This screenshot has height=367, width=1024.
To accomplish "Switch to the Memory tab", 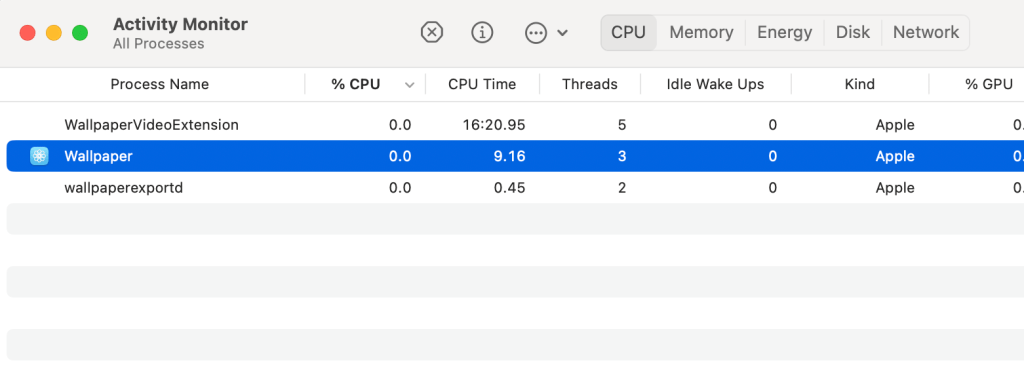I will (701, 33).
